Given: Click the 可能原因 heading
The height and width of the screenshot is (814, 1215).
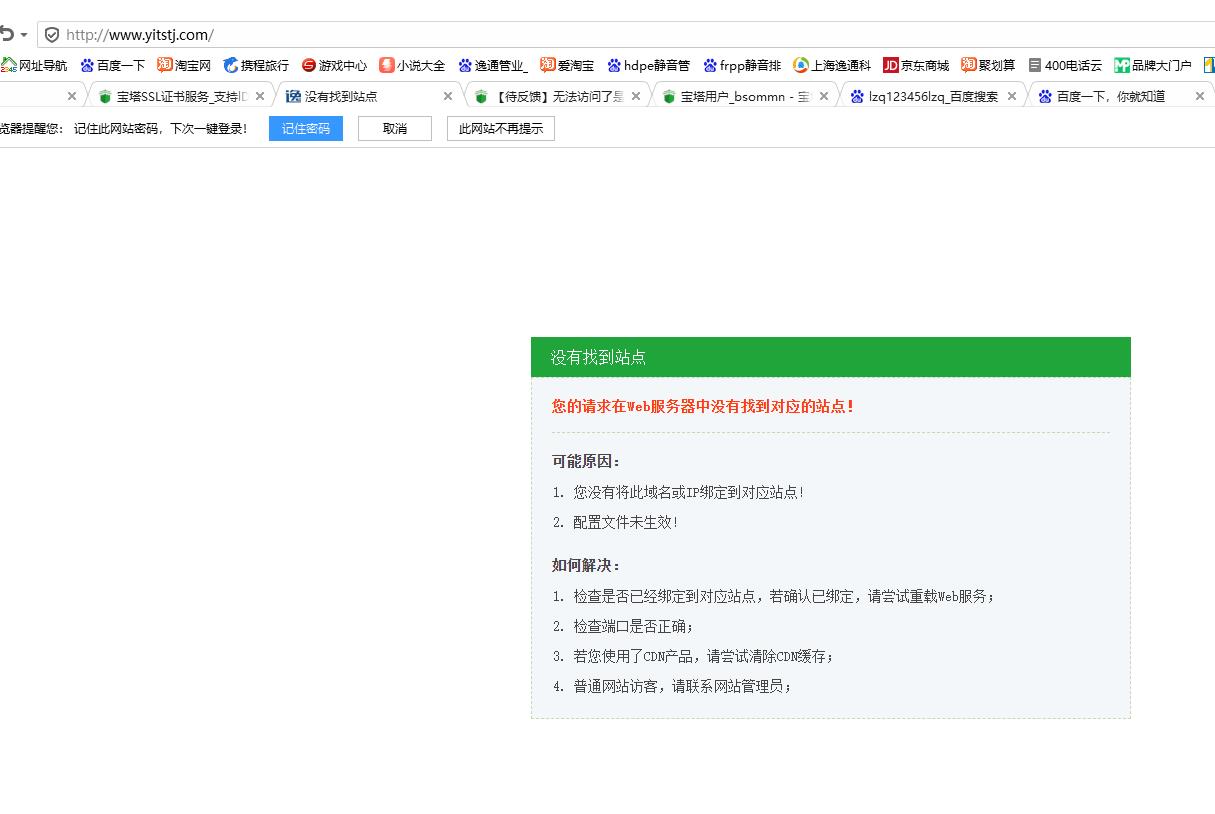Looking at the screenshot, I should click(x=587, y=461).
